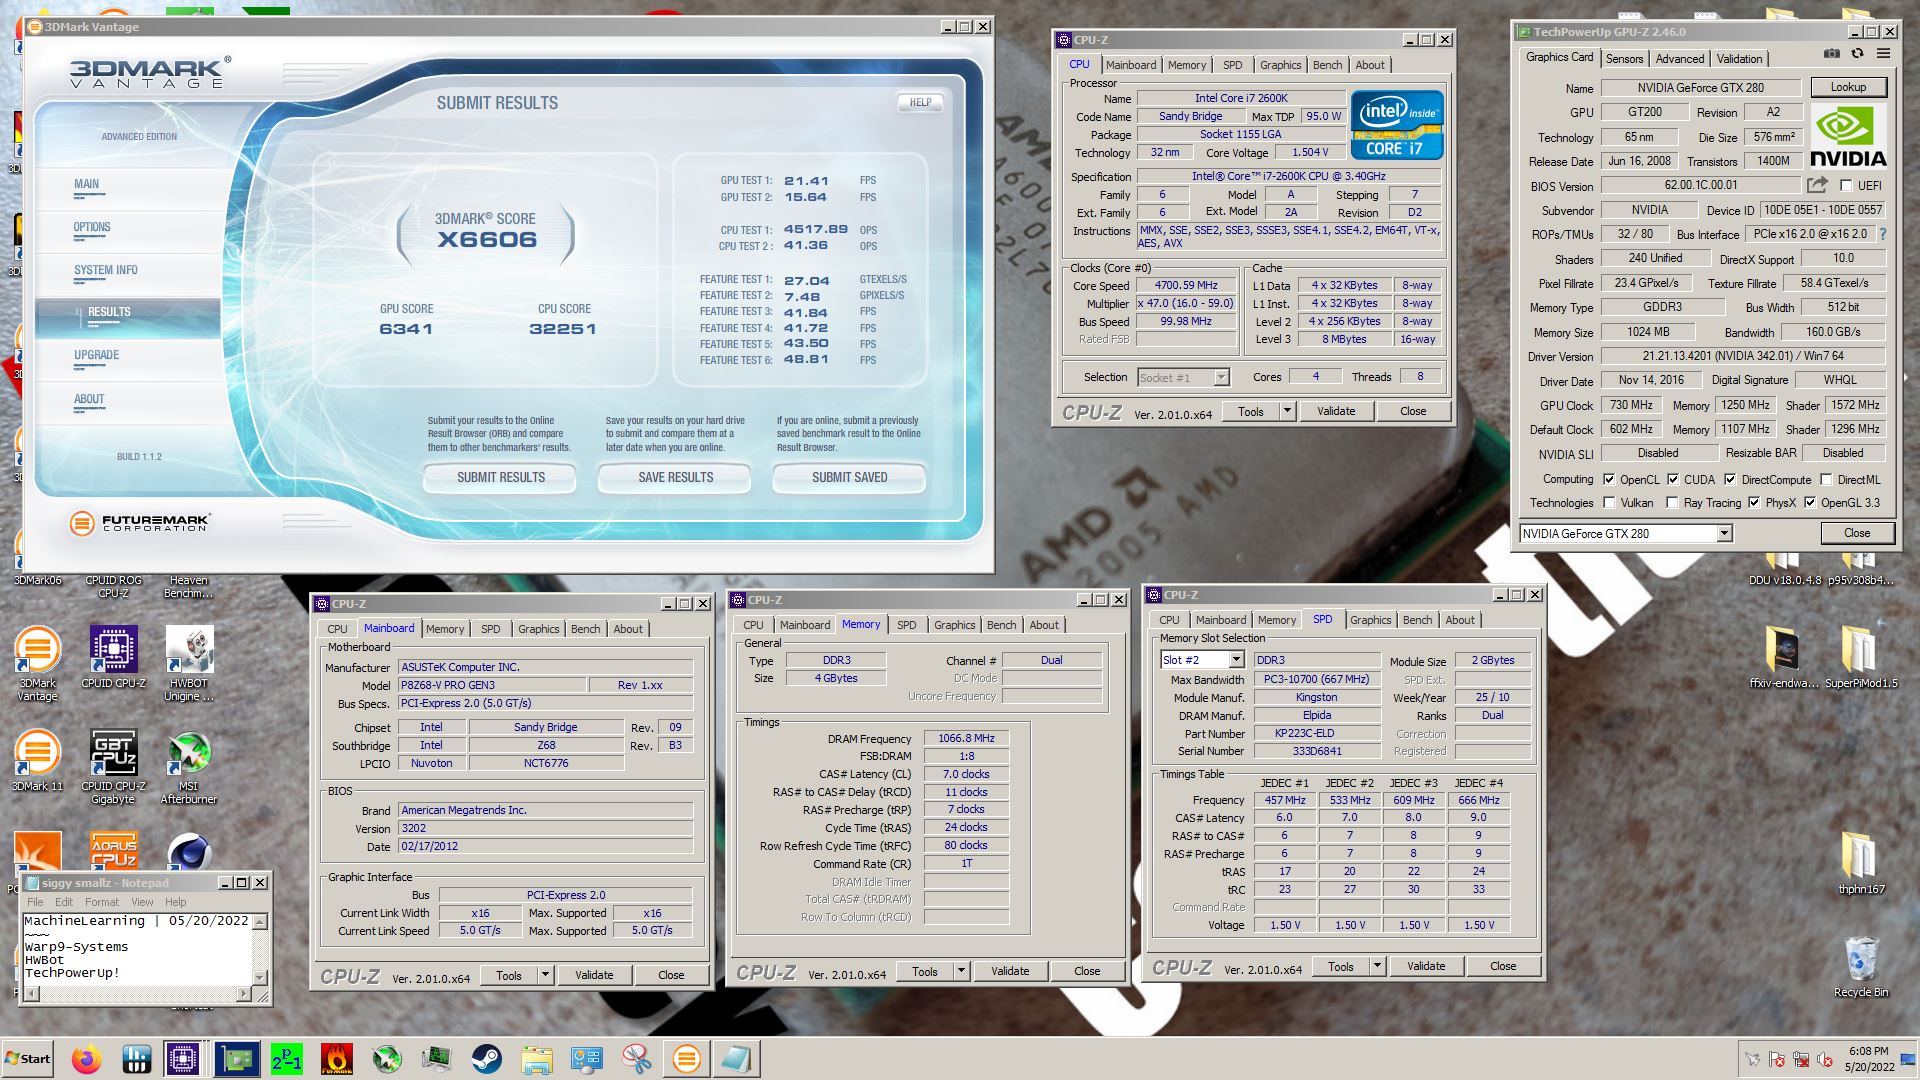Image resolution: width=1920 pixels, height=1080 pixels.
Task: Toggle the DirectML checkbox
Action: (1827, 479)
